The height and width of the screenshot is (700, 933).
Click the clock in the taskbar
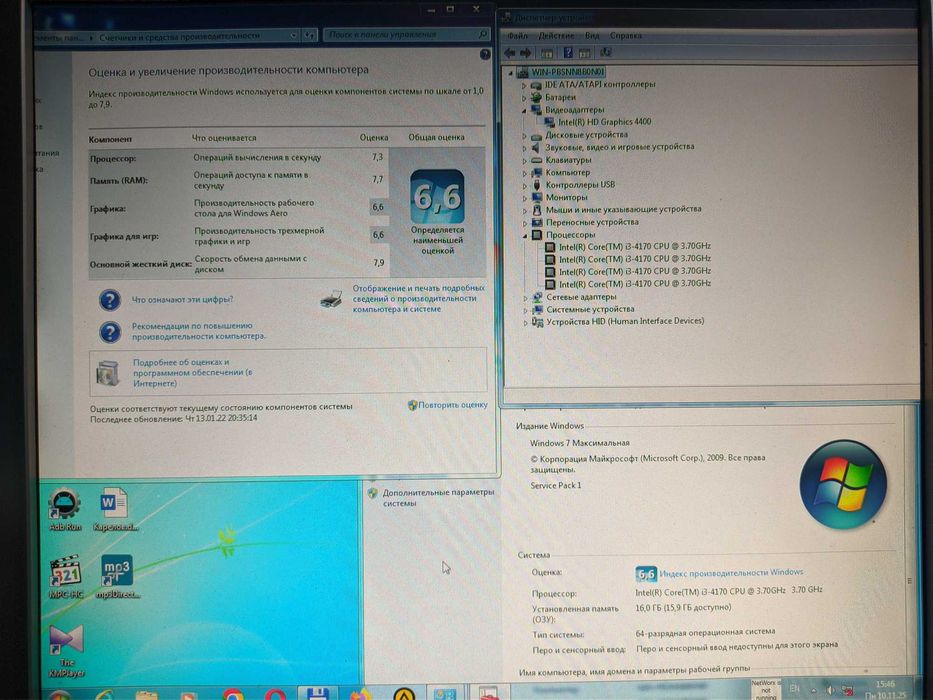[x=886, y=690]
